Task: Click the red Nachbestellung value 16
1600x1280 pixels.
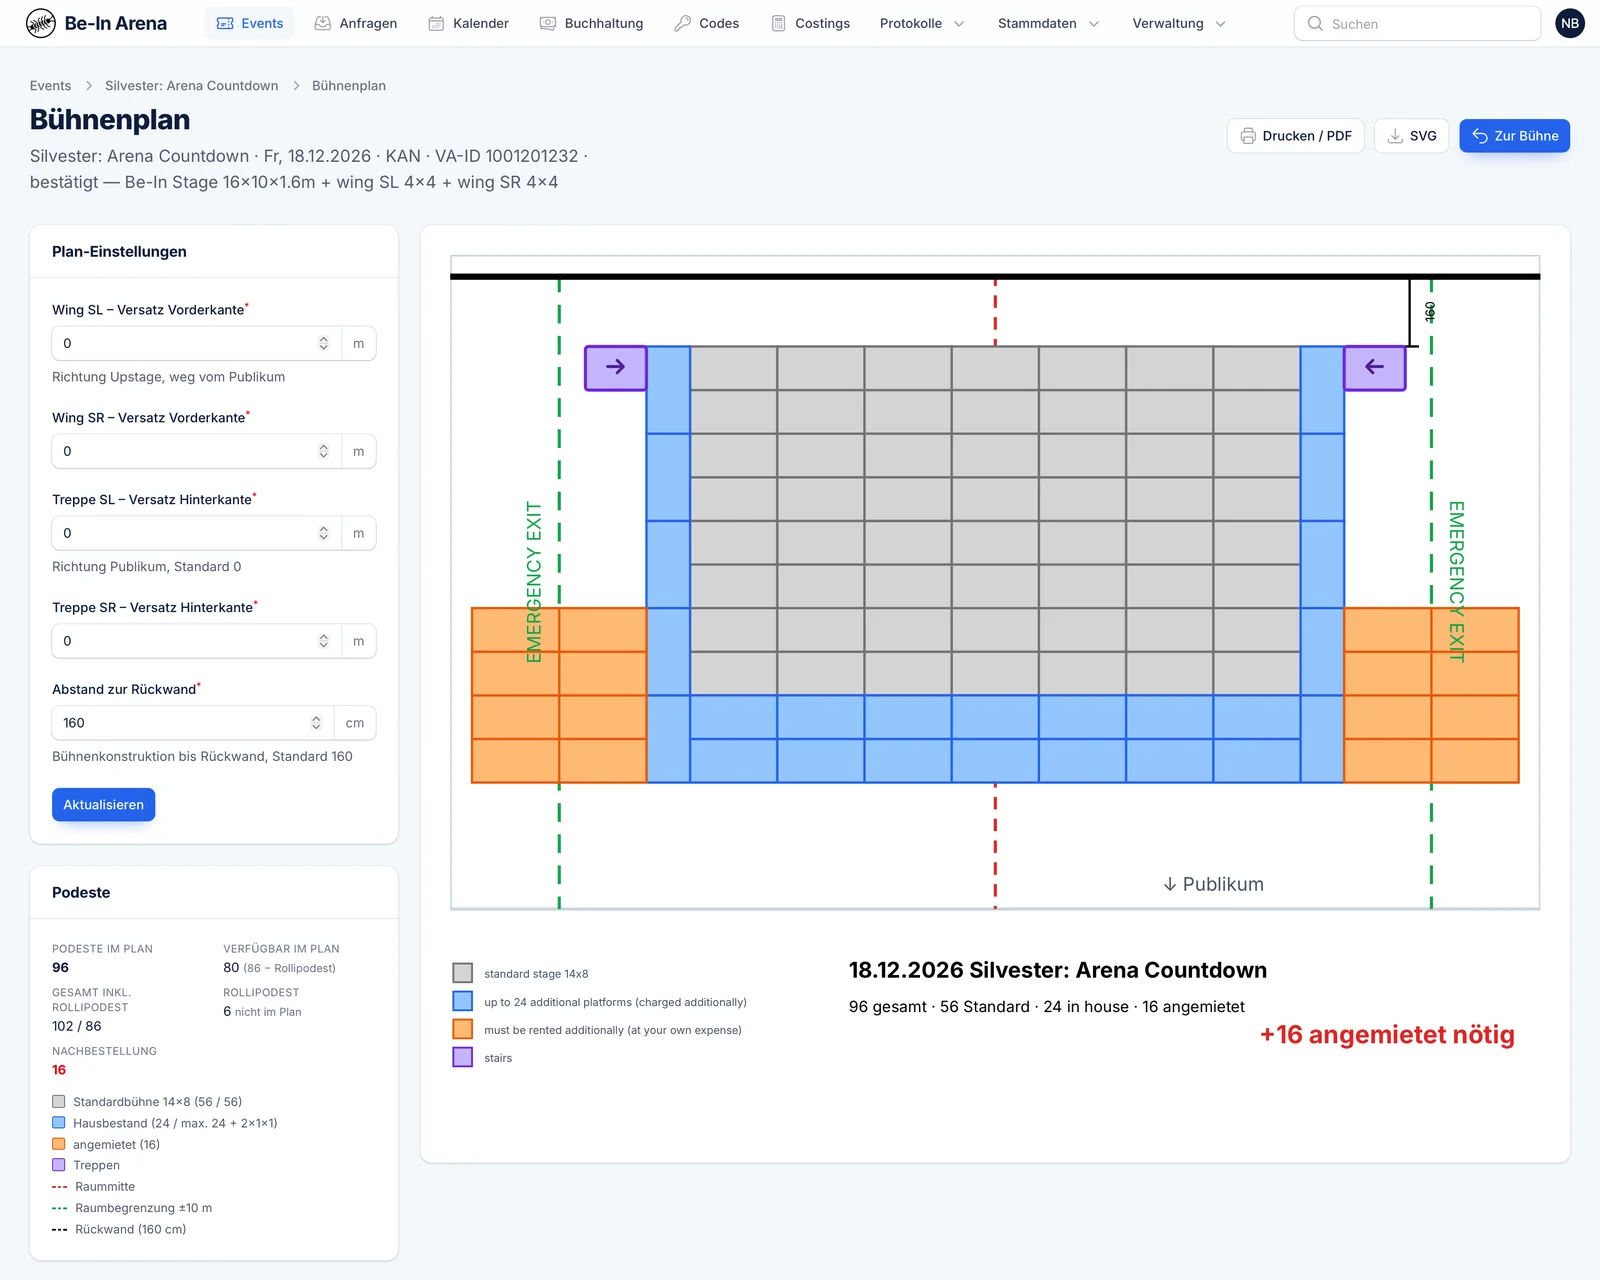Action: tap(59, 1070)
